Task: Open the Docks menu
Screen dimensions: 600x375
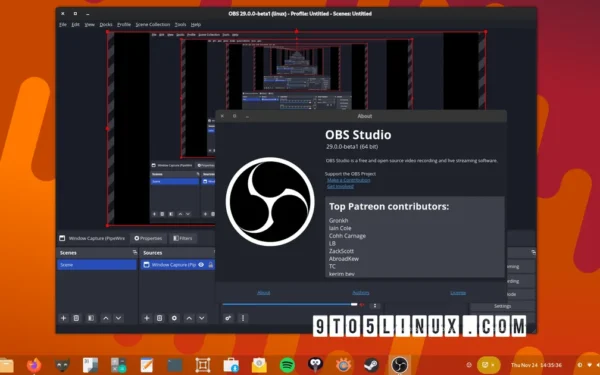Action: [x=106, y=24]
